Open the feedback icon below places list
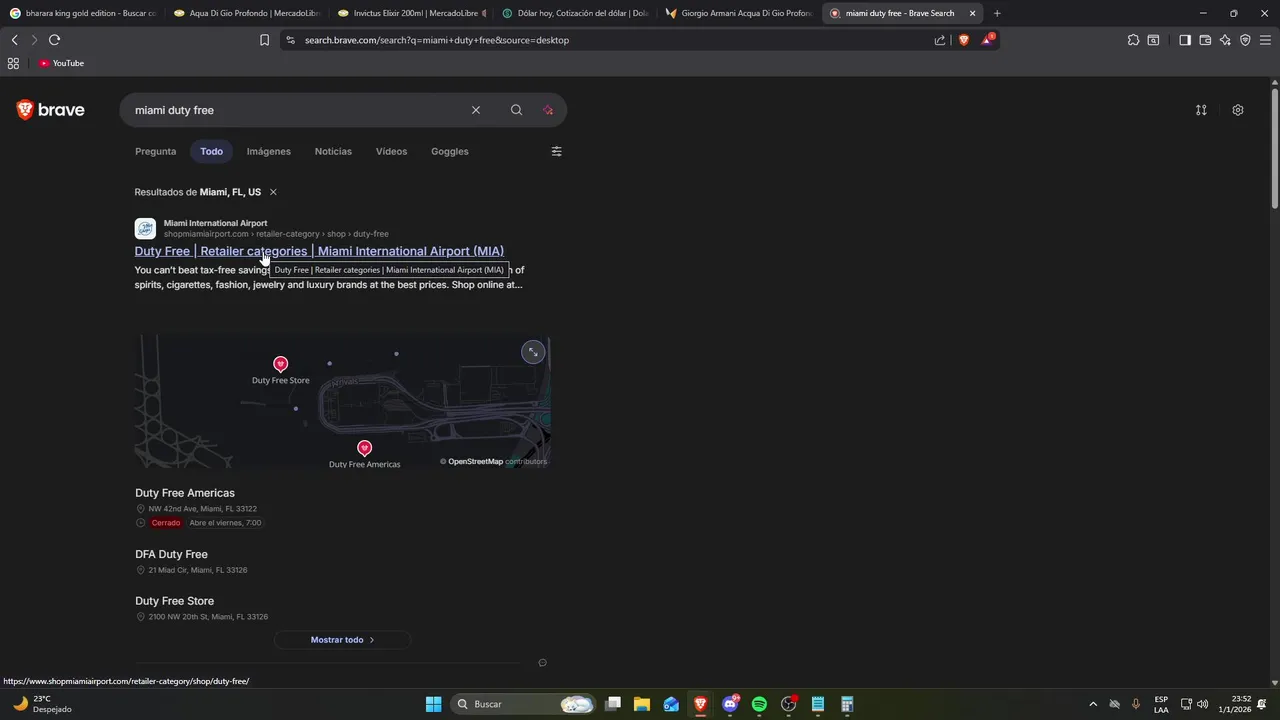The height and width of the screenshot is (720, 1280). point(542,663)
